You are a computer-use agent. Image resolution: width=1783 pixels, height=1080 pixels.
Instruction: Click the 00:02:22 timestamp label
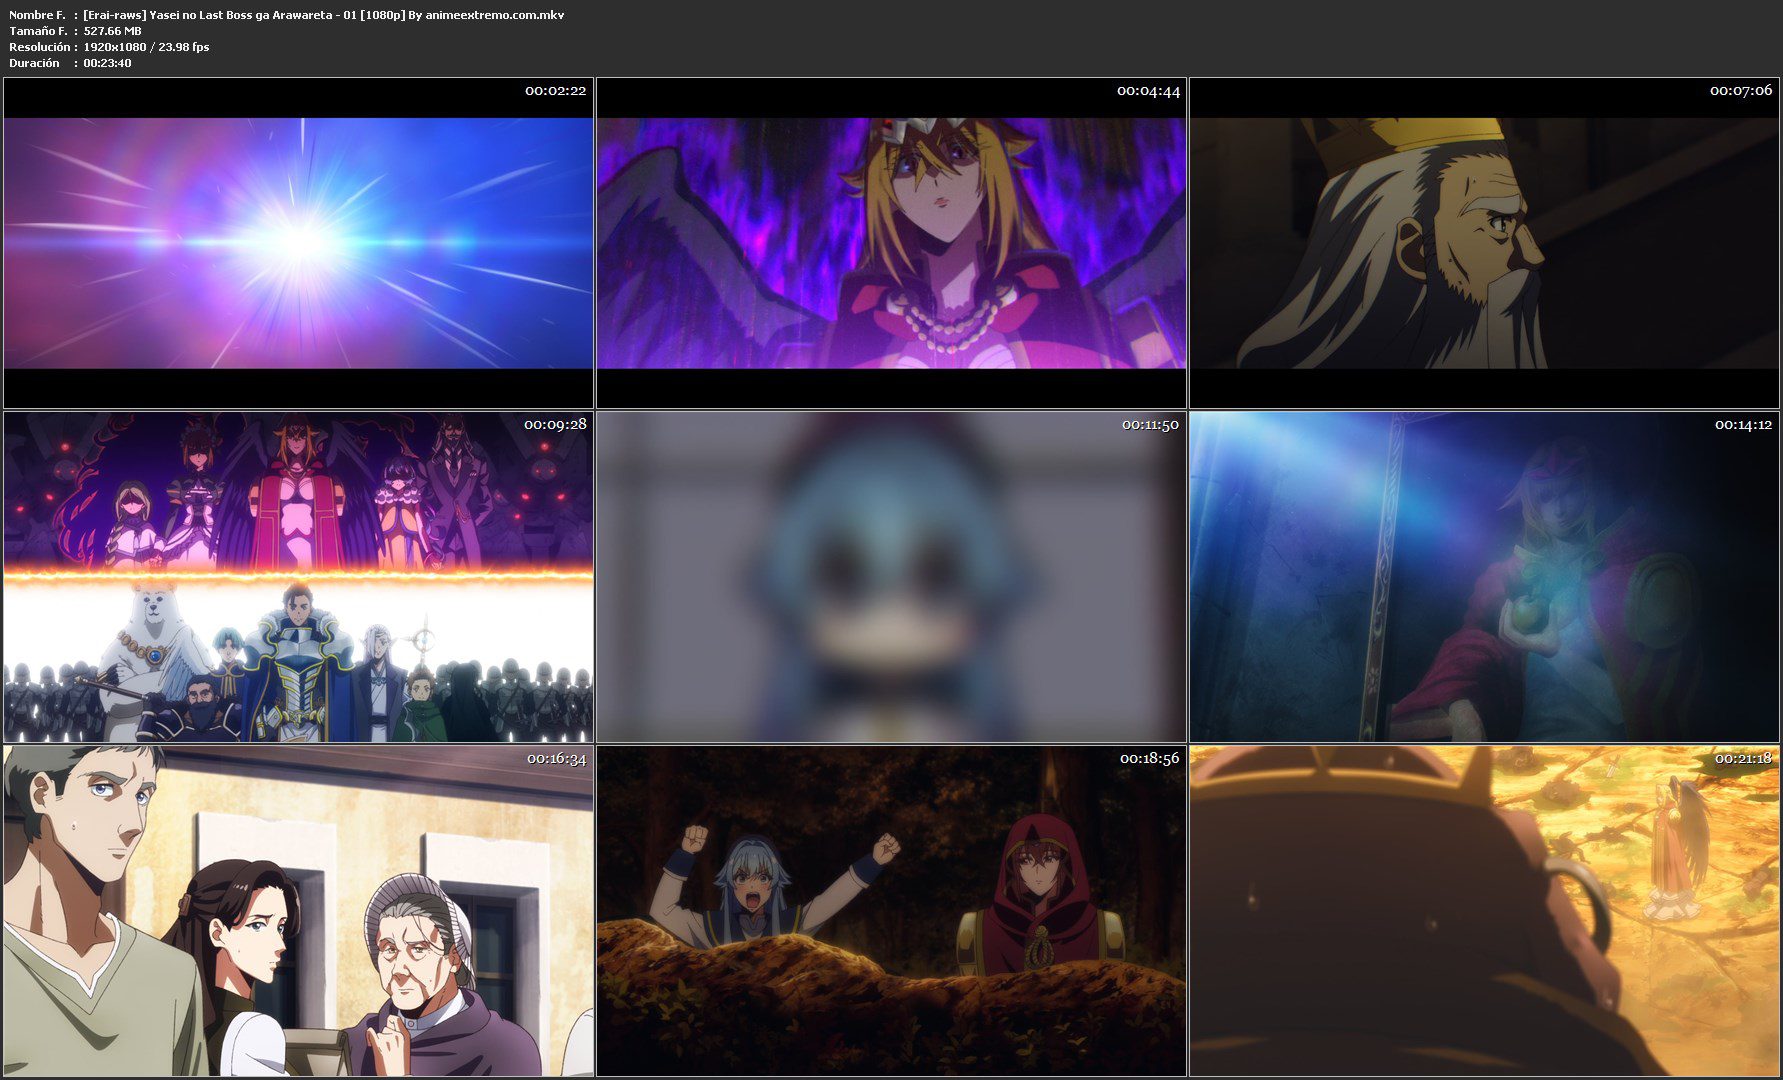pyautogui.click(x=555, y=91)
